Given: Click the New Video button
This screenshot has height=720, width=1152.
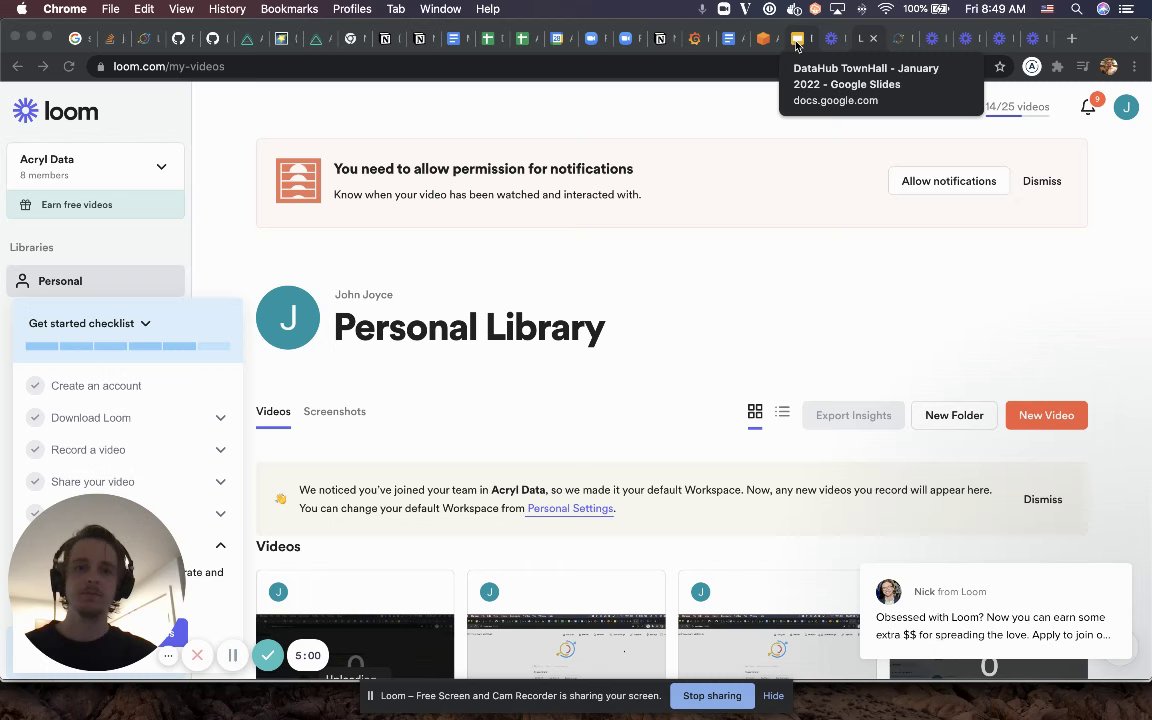Looking at the screenshot, I should point(1046,415).
